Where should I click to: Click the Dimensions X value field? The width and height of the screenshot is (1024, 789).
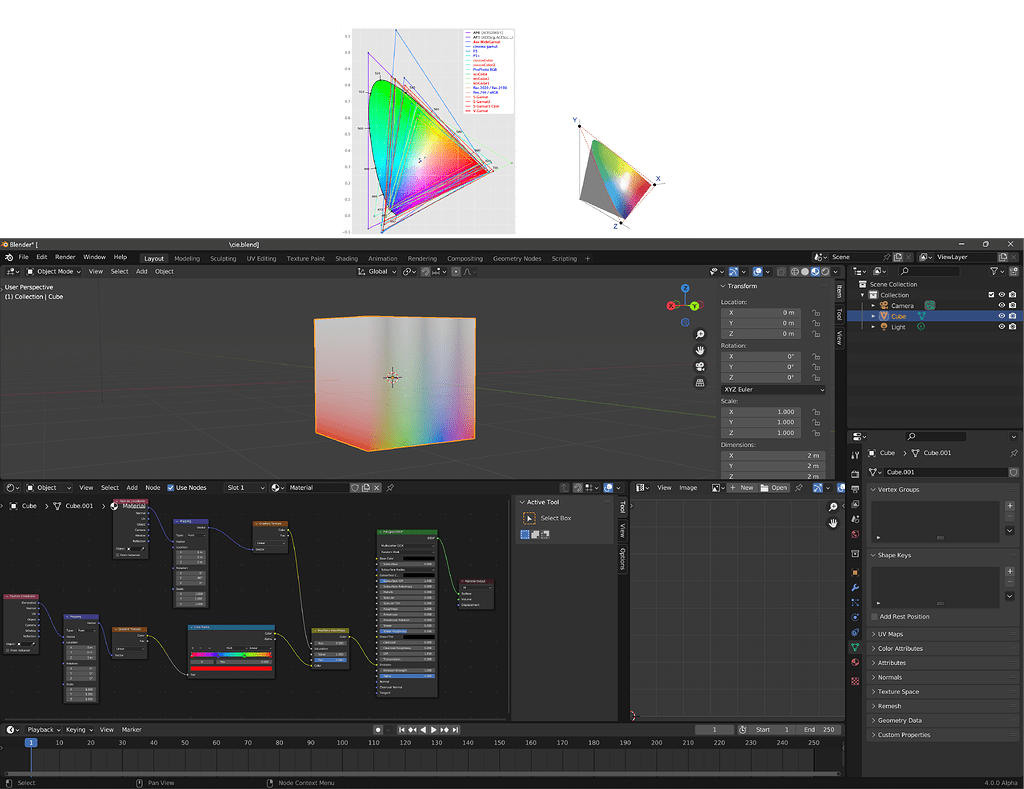tap(773, 455)
